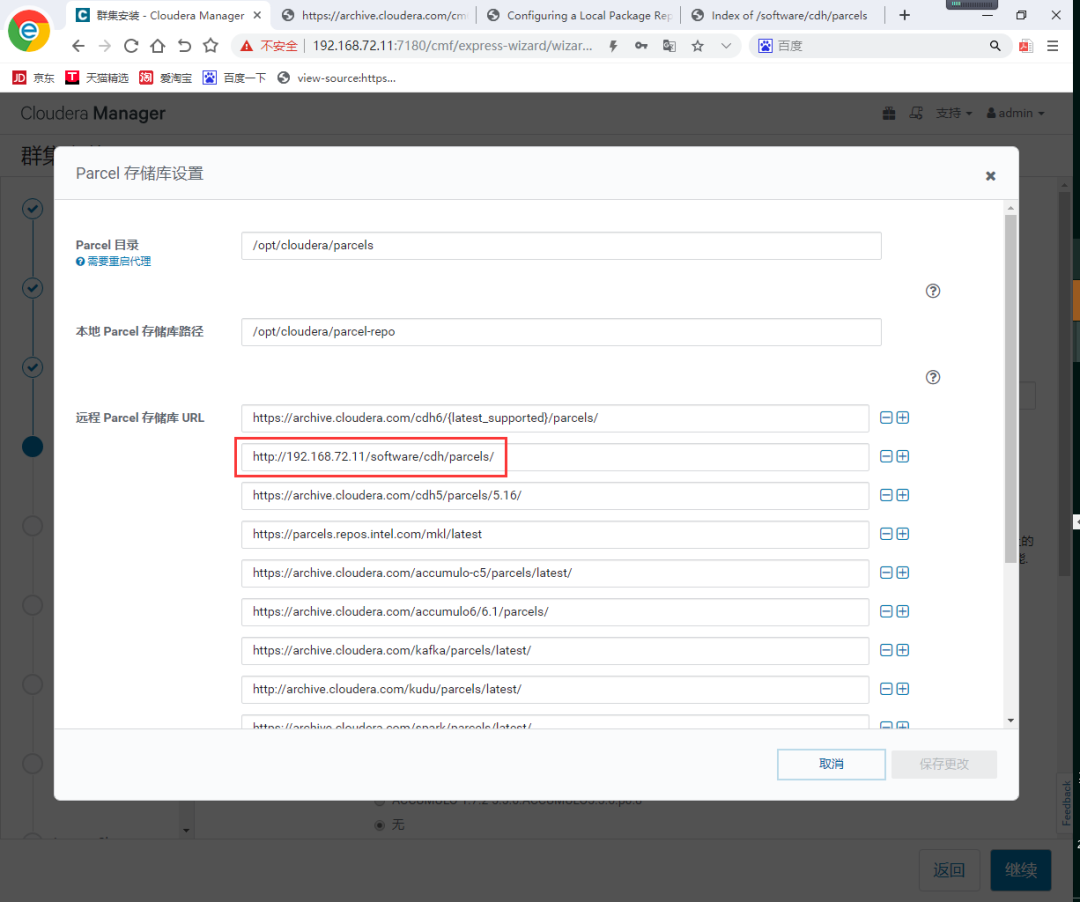Open the 支持 dropdown menu

coord(953,113)
